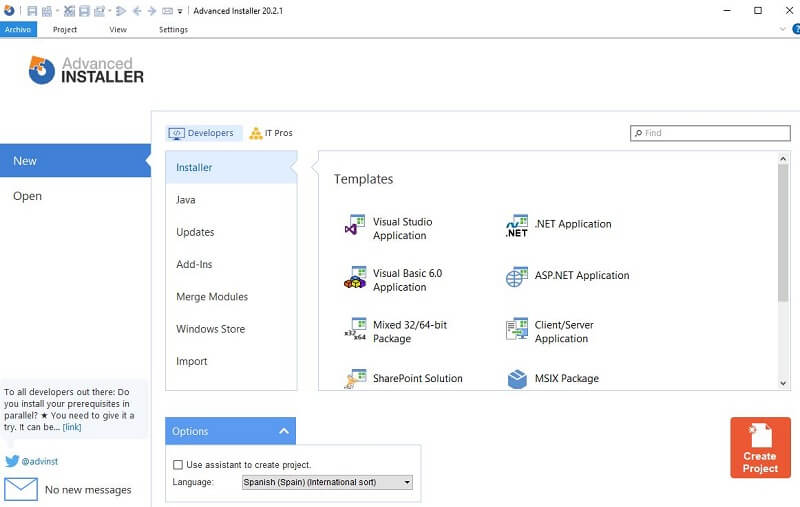Image resolution: width=800 pixels, height=507 pixels.
Task: Open the Archivo menu tab
Action: click(18, 30)
